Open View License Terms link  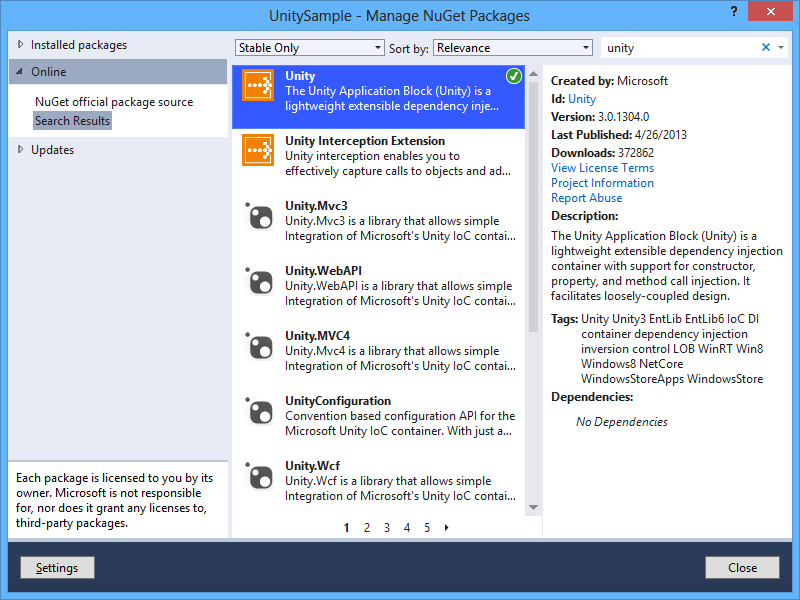point(602,168)
